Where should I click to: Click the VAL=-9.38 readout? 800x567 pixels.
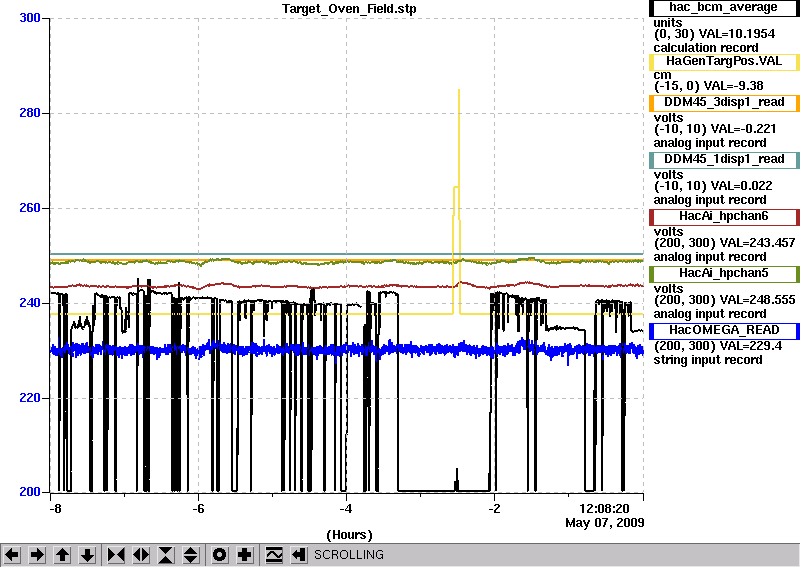[x=733, y=86]
